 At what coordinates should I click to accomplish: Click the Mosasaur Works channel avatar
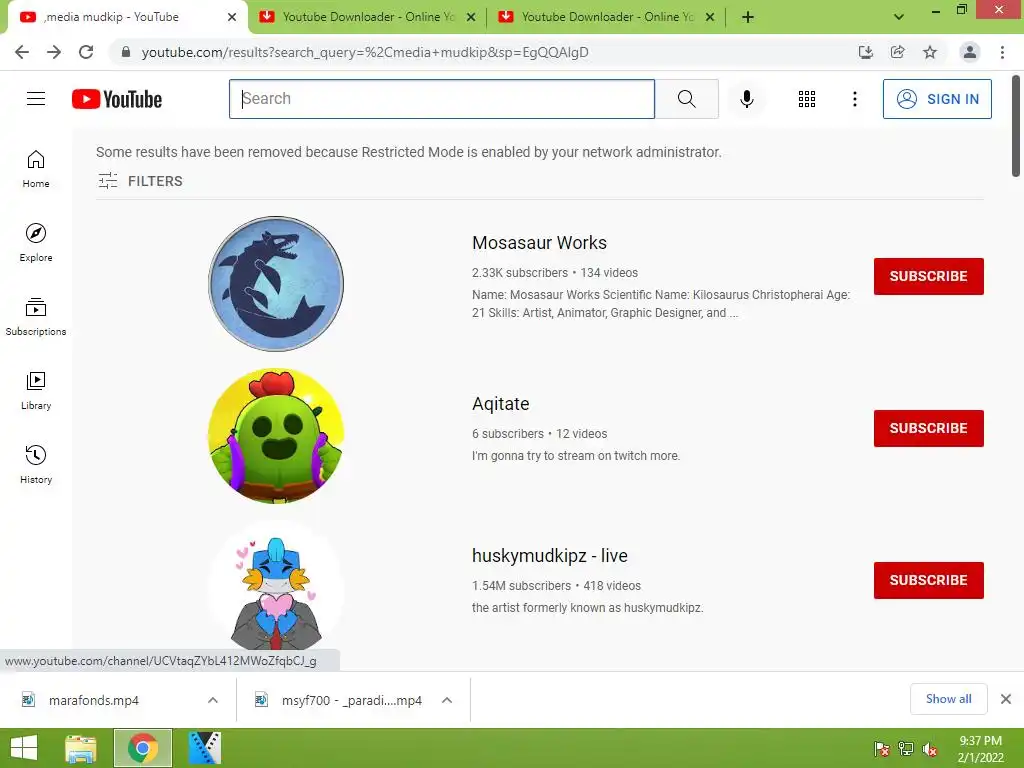coord(276,283)
